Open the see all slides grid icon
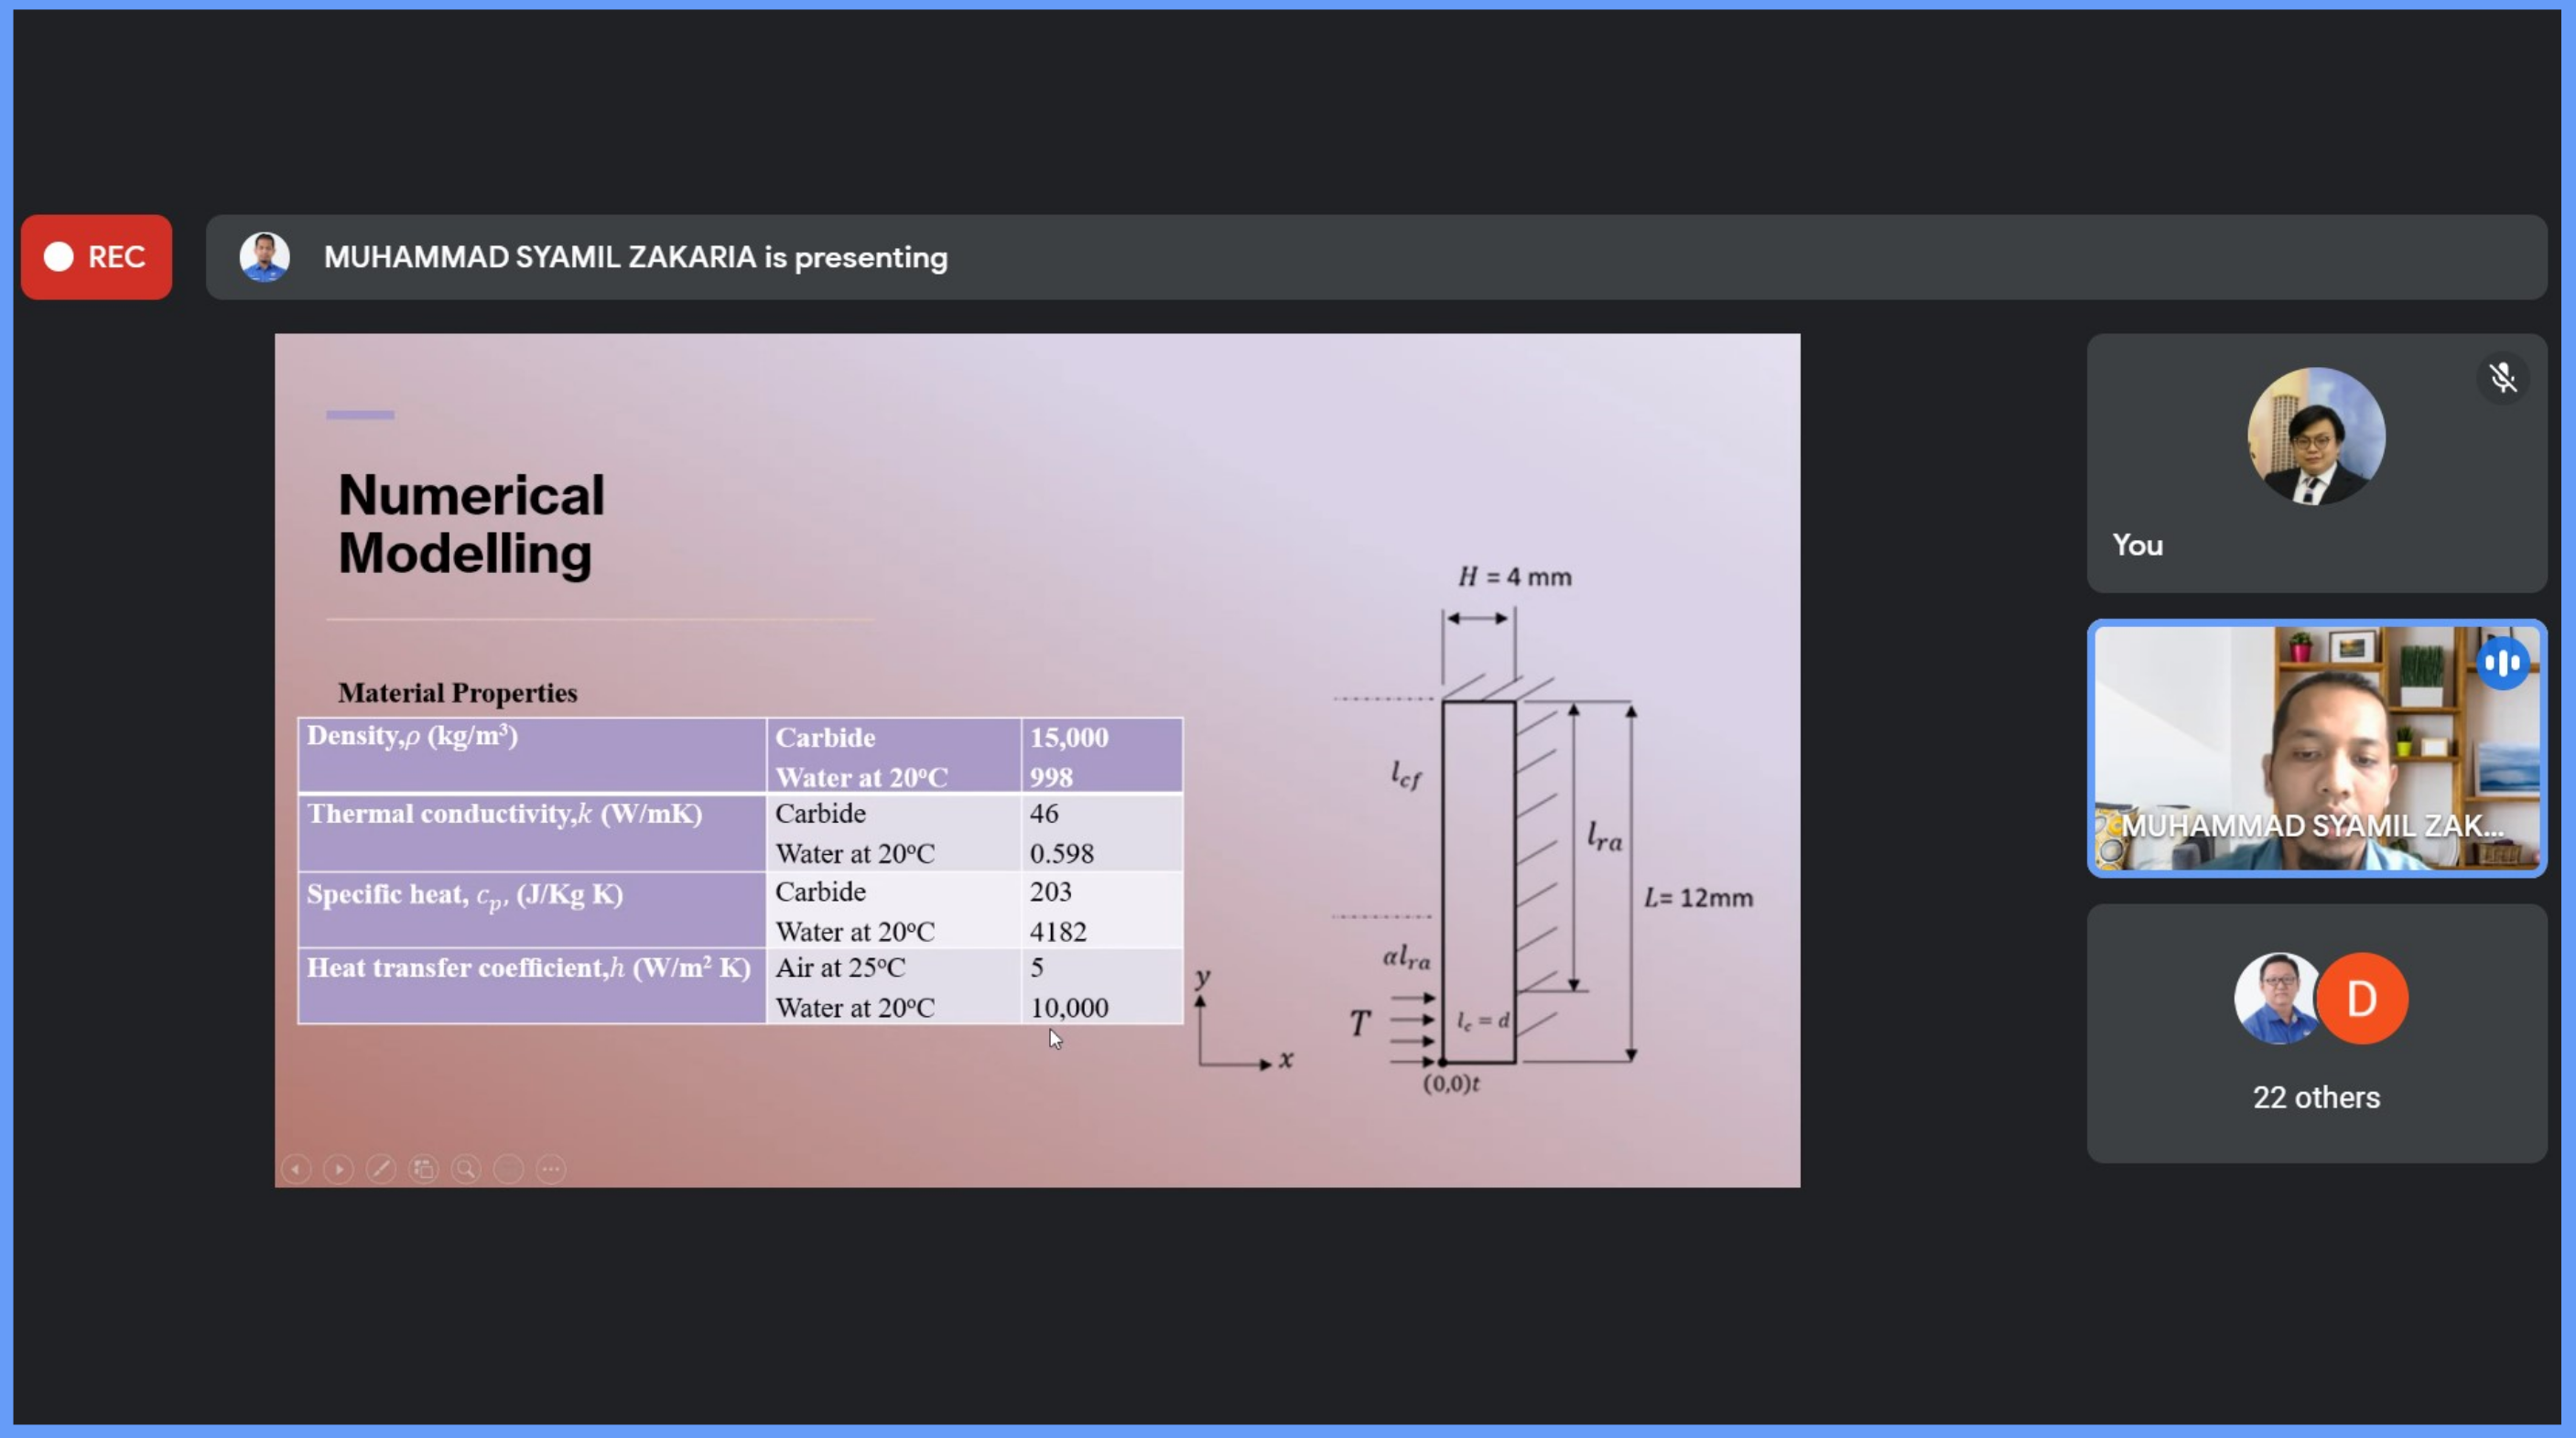The height and width of the screenshot is (1438, 2576). 424,1168
